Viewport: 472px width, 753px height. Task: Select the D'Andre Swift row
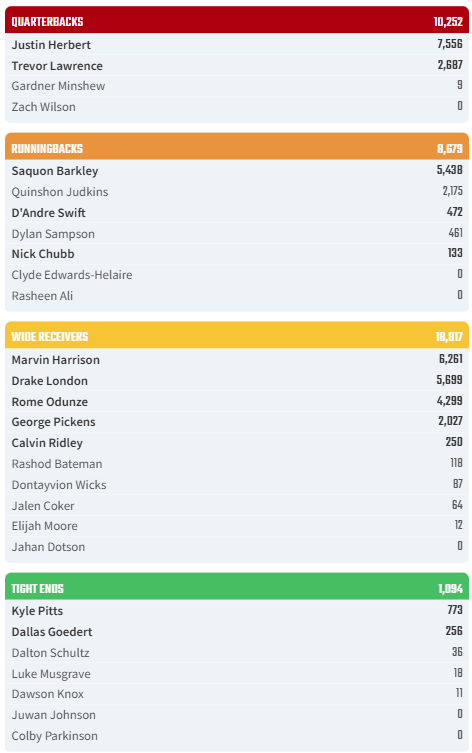237,212
